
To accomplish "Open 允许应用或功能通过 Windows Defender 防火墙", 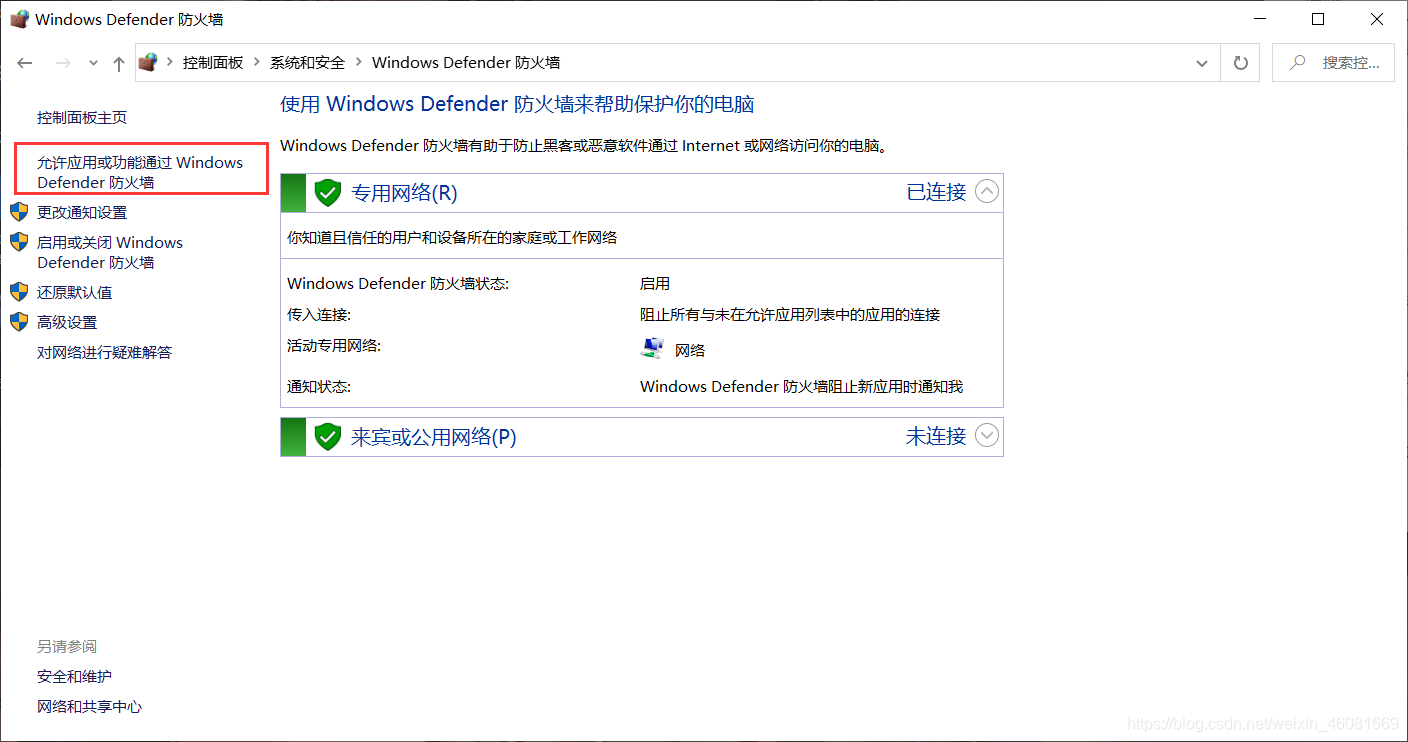I will [x=140, y=172].
